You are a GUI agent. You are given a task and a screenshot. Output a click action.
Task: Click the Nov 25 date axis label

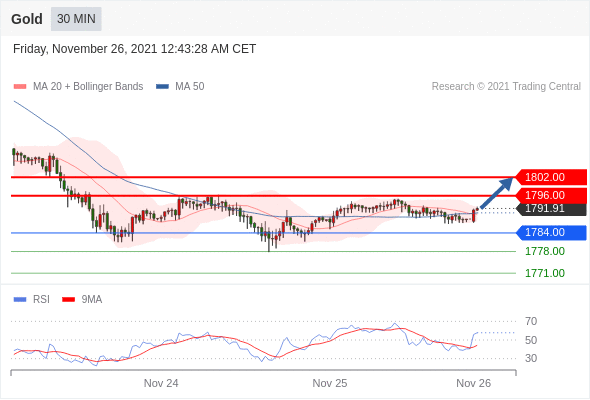pyautogui.click(x=330, y=383)
